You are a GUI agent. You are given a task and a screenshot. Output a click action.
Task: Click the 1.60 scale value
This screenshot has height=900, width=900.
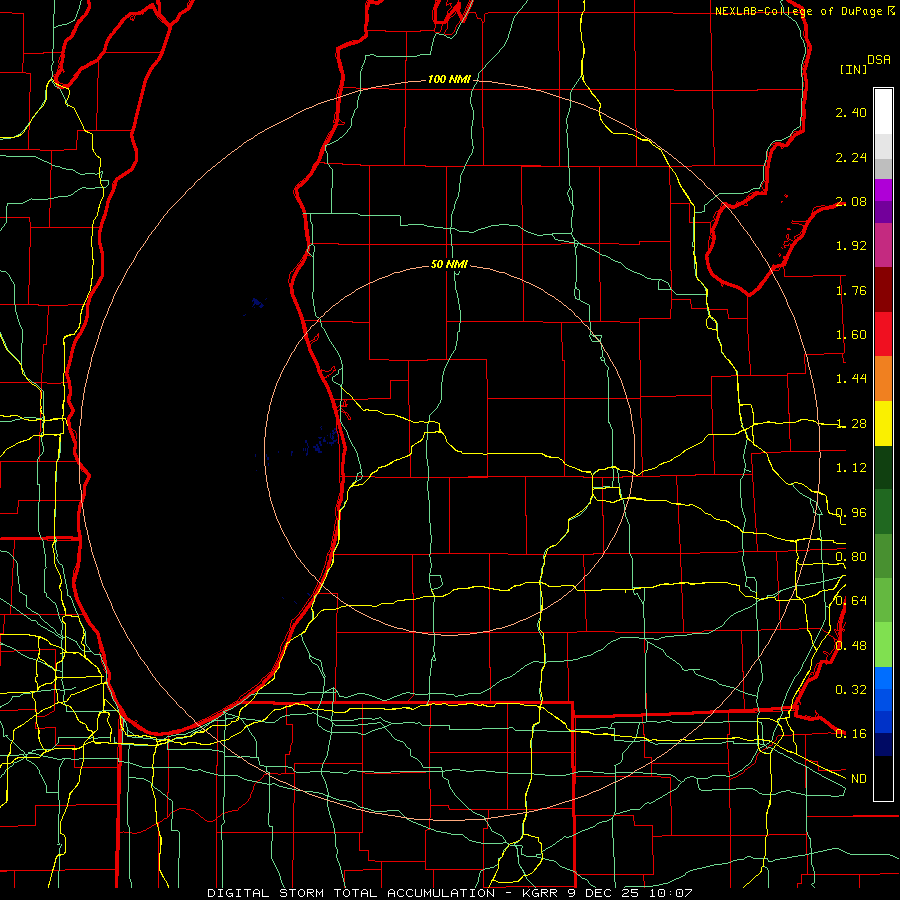[x=851, y=335]
